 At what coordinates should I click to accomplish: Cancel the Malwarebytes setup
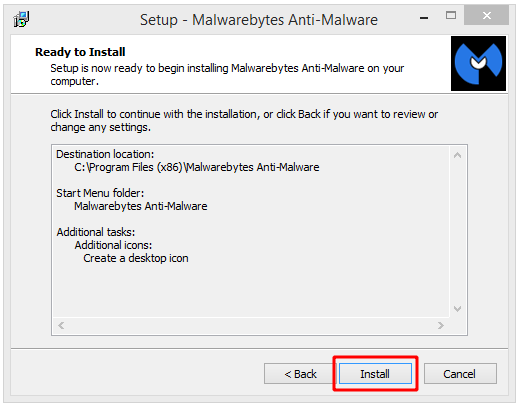coord(460,374)
